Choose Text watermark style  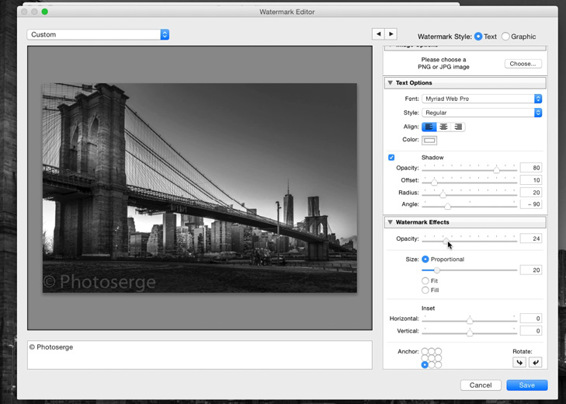pos(478,36)
